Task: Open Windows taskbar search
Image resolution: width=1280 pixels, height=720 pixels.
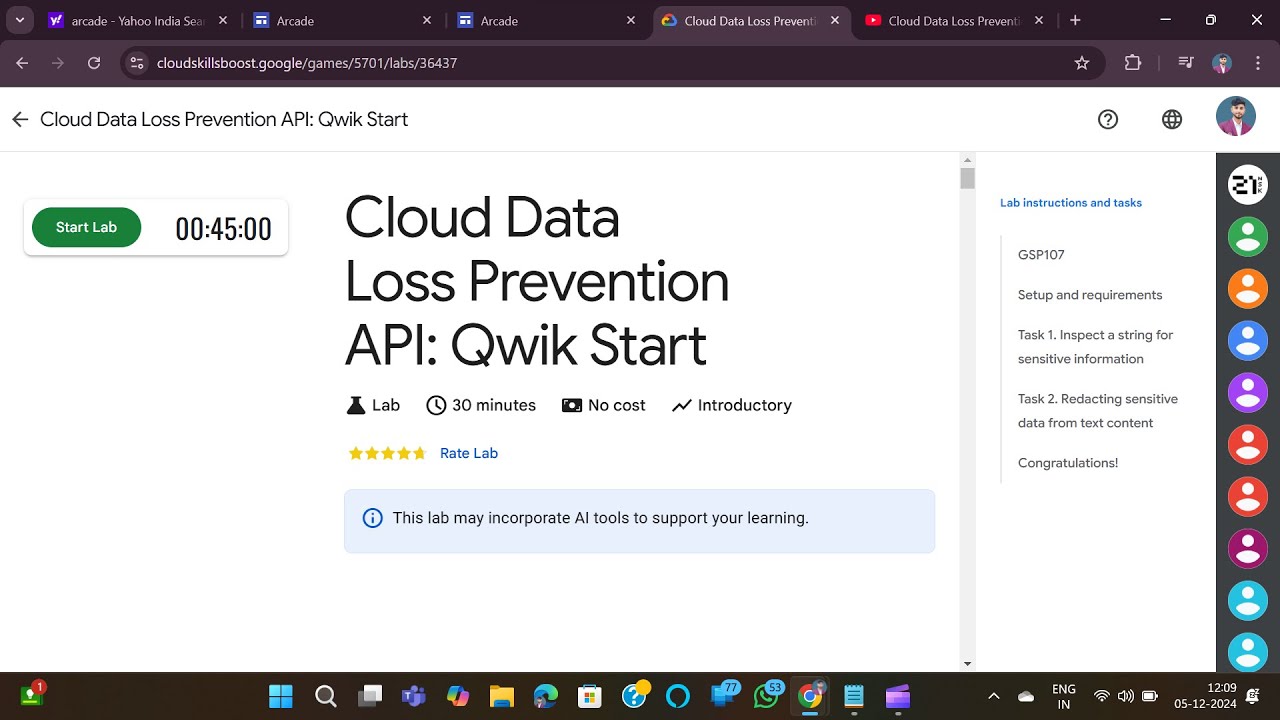Action: [325, 696]
